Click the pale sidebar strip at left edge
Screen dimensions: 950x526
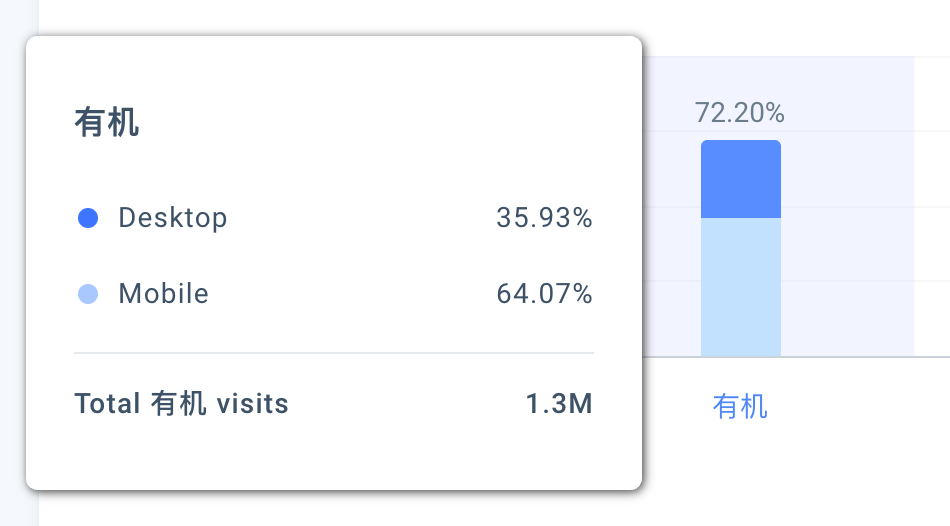[x=12, y=263]
